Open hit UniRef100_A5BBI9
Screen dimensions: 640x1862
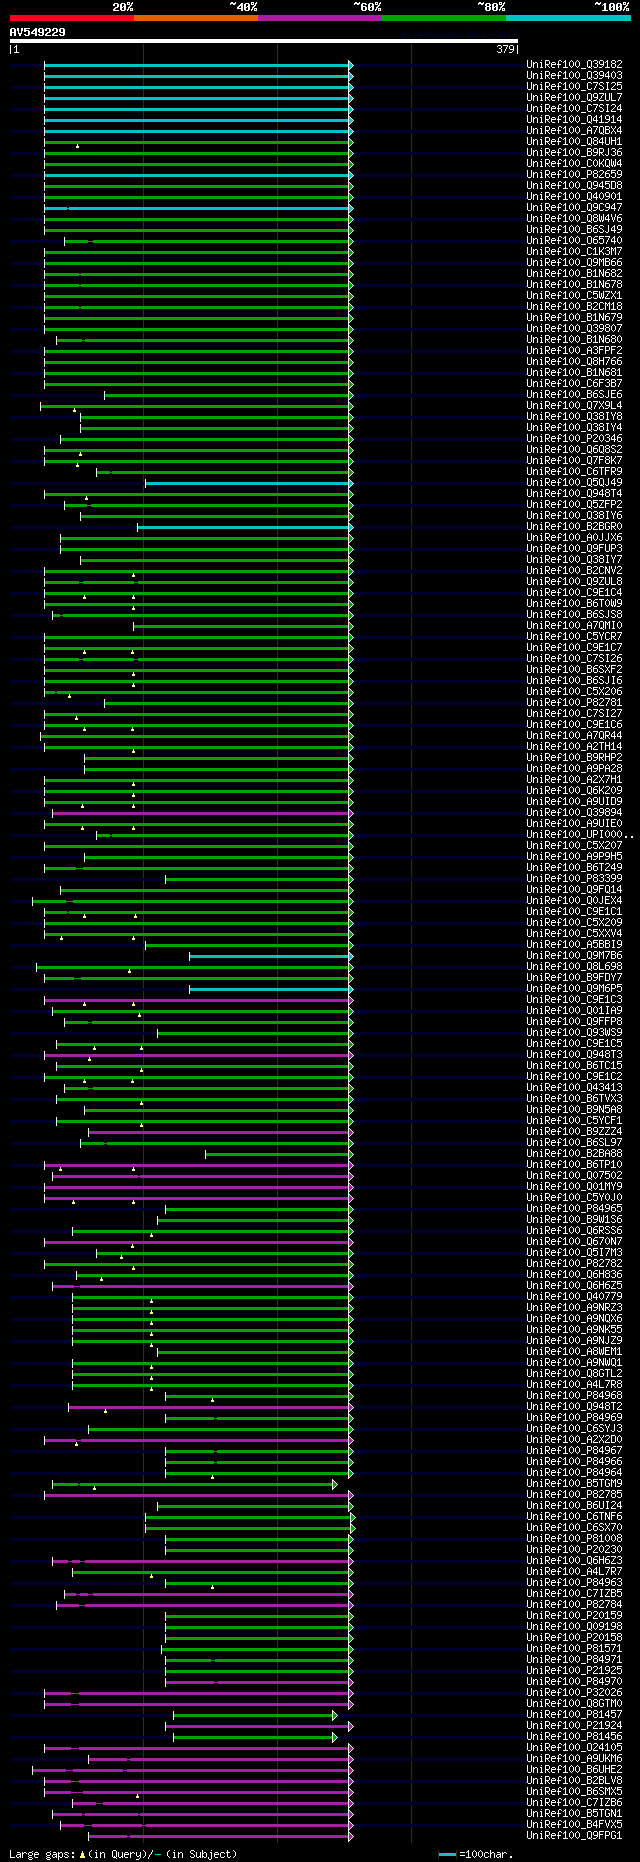574,945
